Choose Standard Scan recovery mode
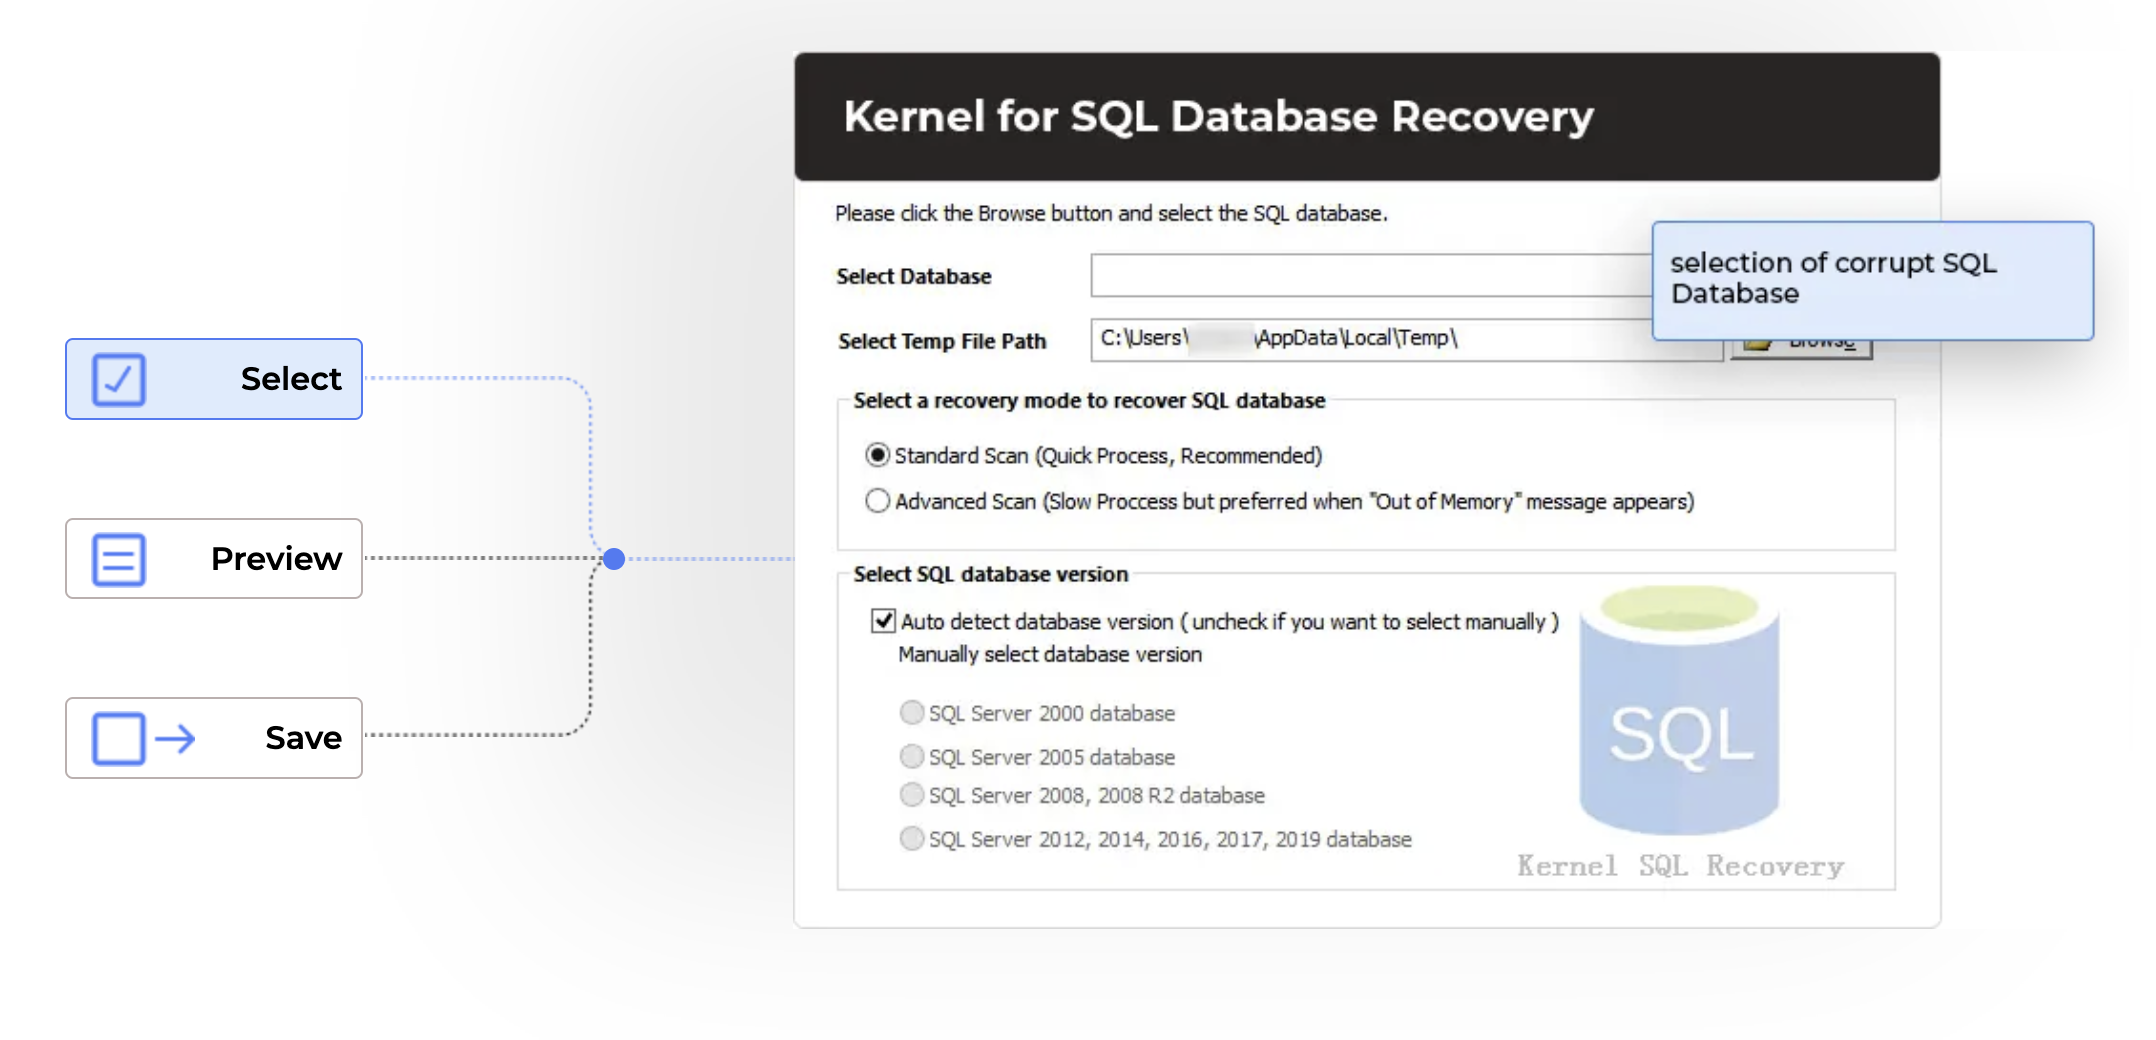 click(x=878, y=456)
